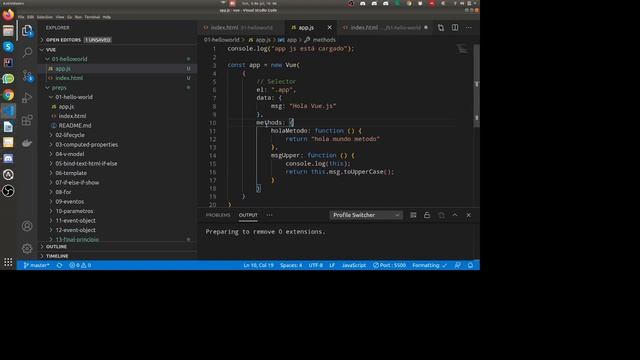The image size is (640, 360).
Task: Open the Run and Debug view
Action: point(27,98)
